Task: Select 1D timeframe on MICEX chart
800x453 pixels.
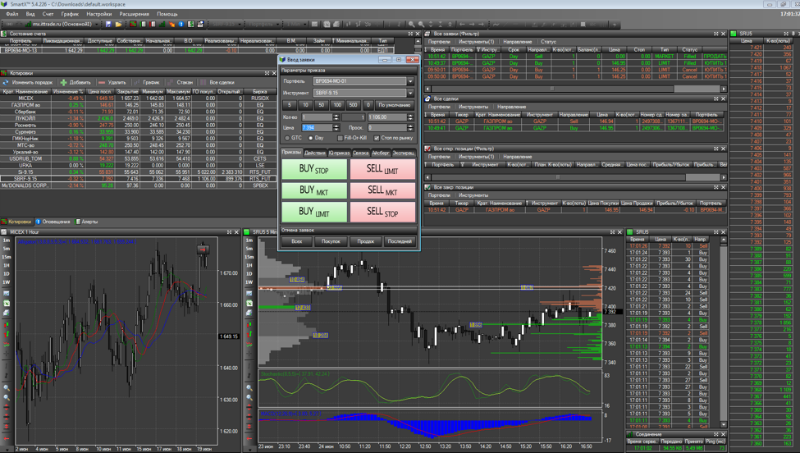Action: [6, 273]
